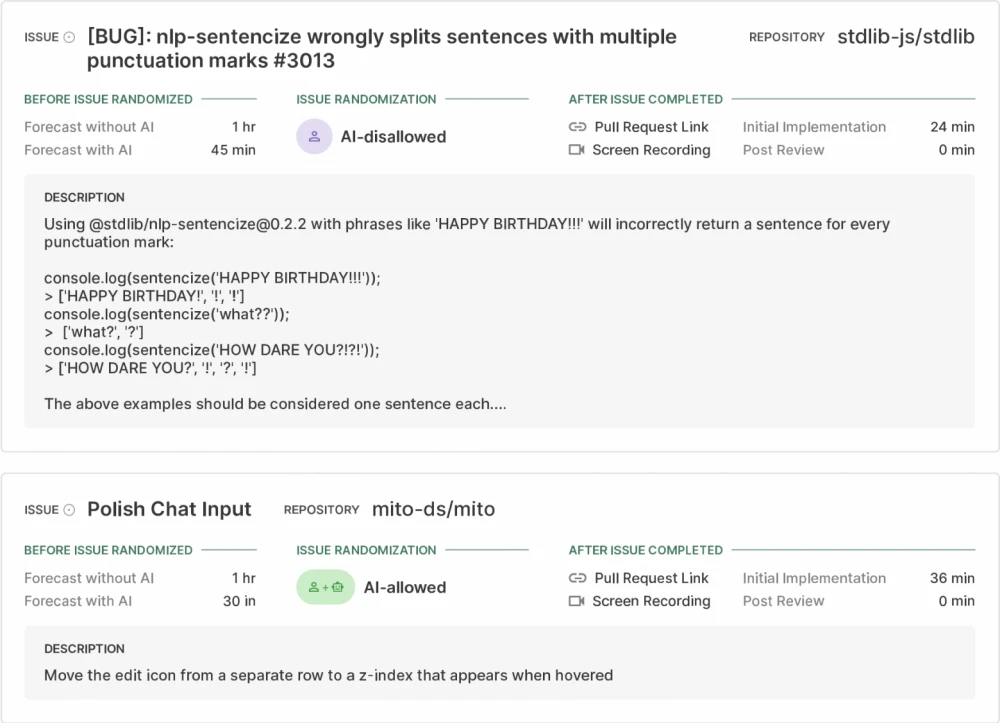Click the video camera icon in the stdlib issue card
Image resolution: width=1000 pixels, height=723 pixels.
pos(576,150)
